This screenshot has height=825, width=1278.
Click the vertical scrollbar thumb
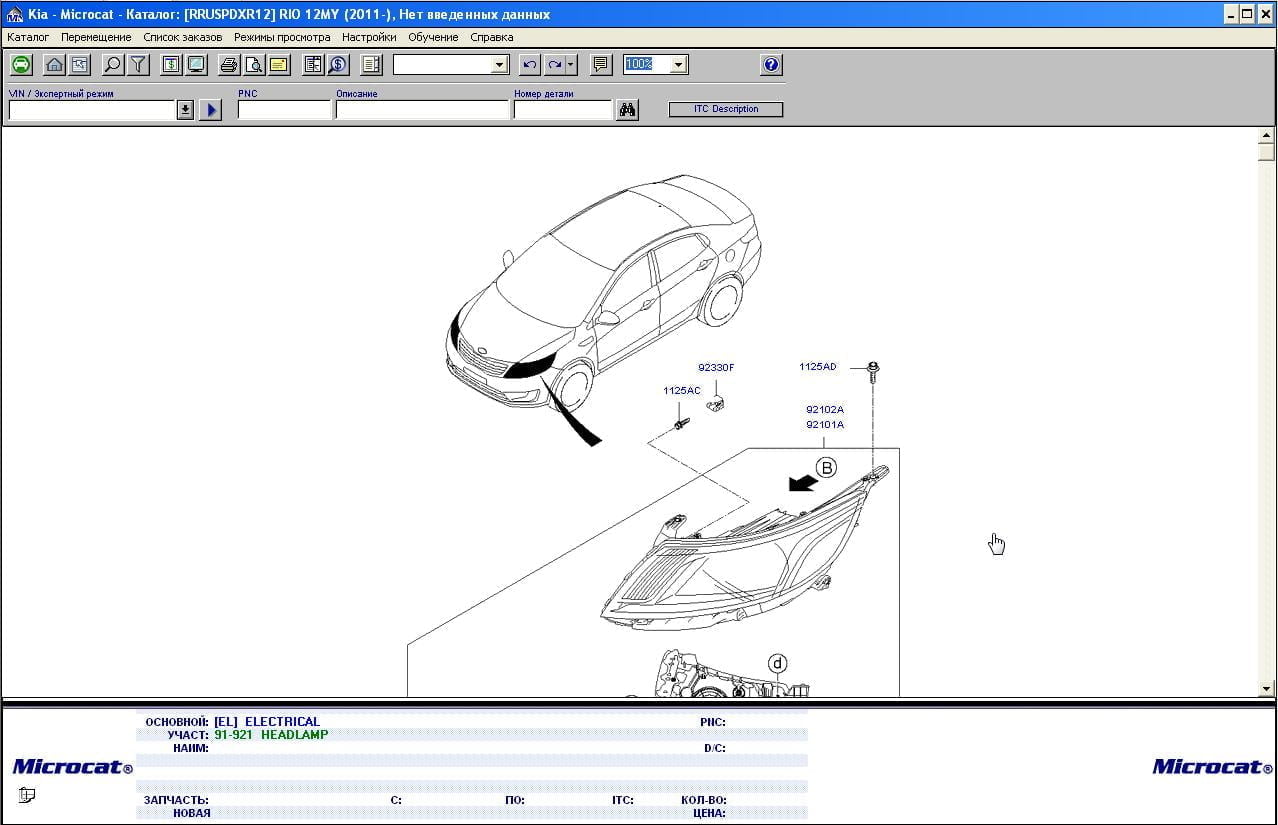coord(1267,153)
